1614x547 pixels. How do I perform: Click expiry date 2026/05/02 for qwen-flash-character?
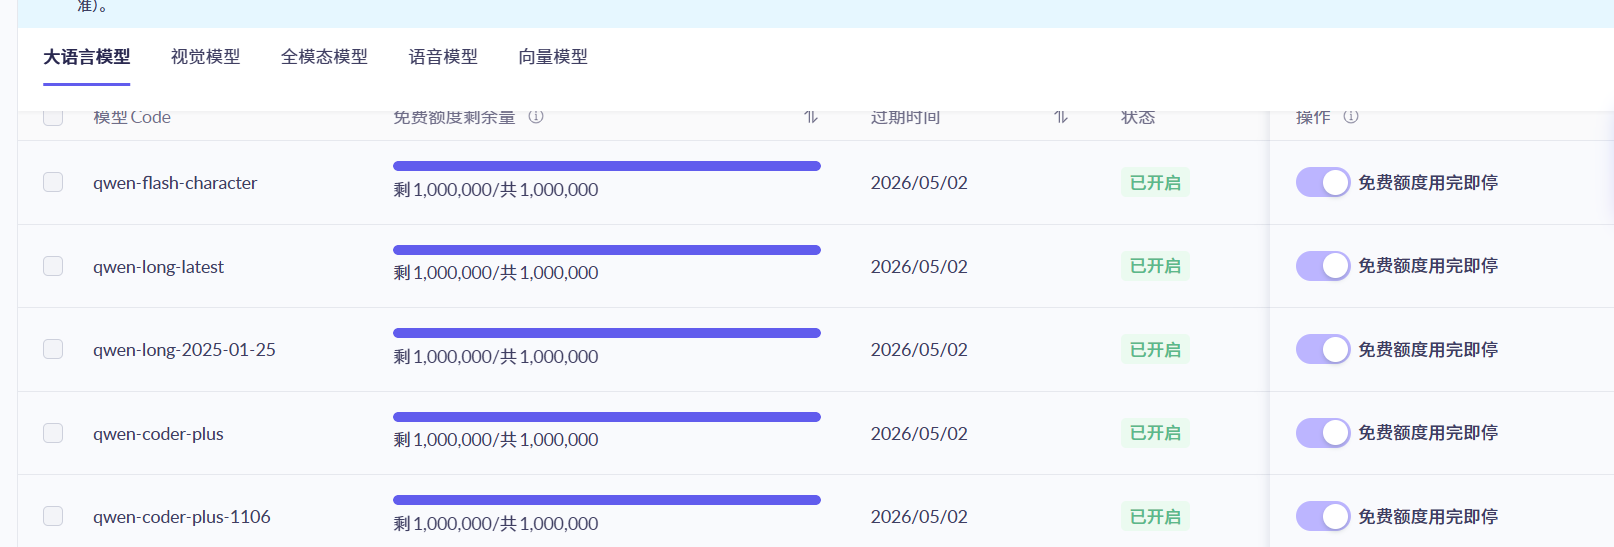click(919, 183)
